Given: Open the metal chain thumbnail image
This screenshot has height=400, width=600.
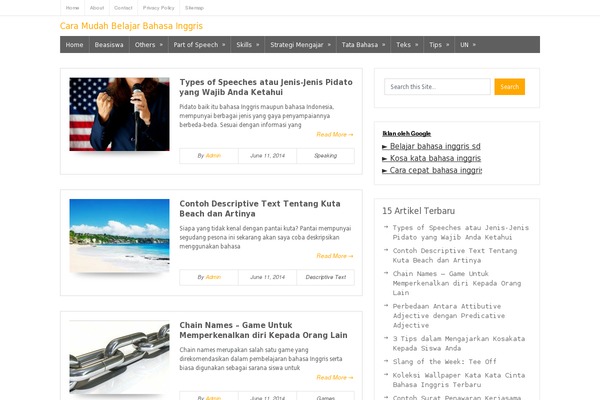Looking at the screenshot, I should pos(119,357).
